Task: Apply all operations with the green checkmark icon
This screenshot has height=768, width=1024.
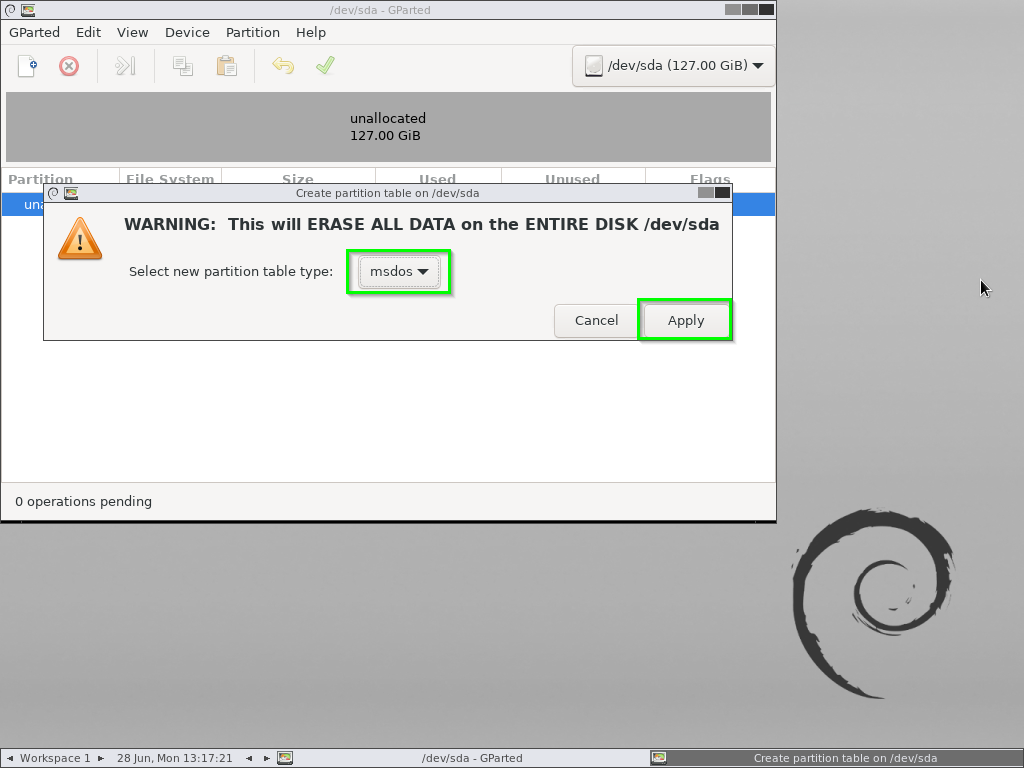Action: (325, 66)
